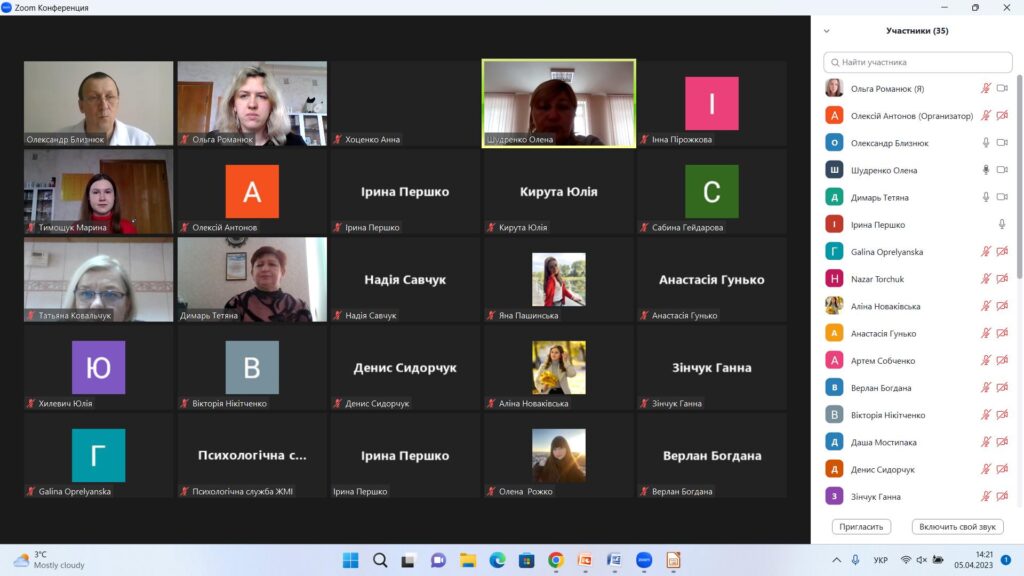The width and height of the screenshot is (1024, 576).
Task: Toggle Ольга Романюк's camera in participants list
Action: click(1002, 89)
